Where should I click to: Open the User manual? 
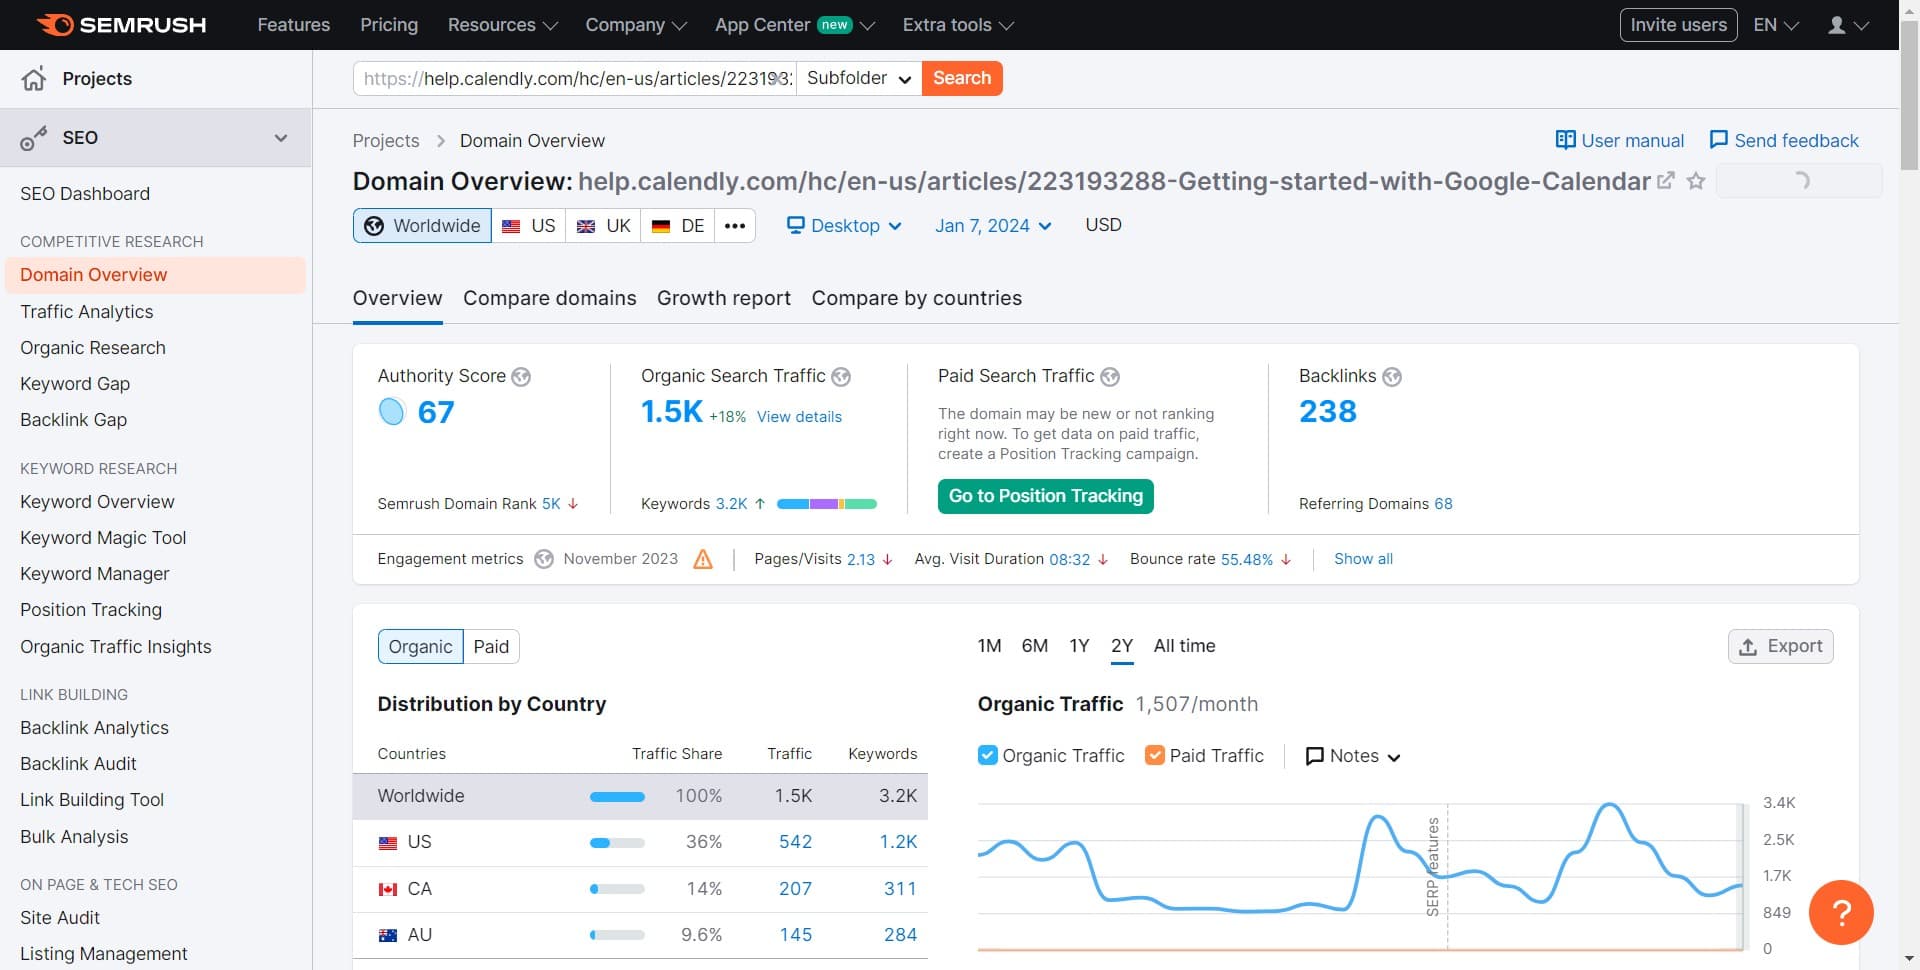(1619, 140)
